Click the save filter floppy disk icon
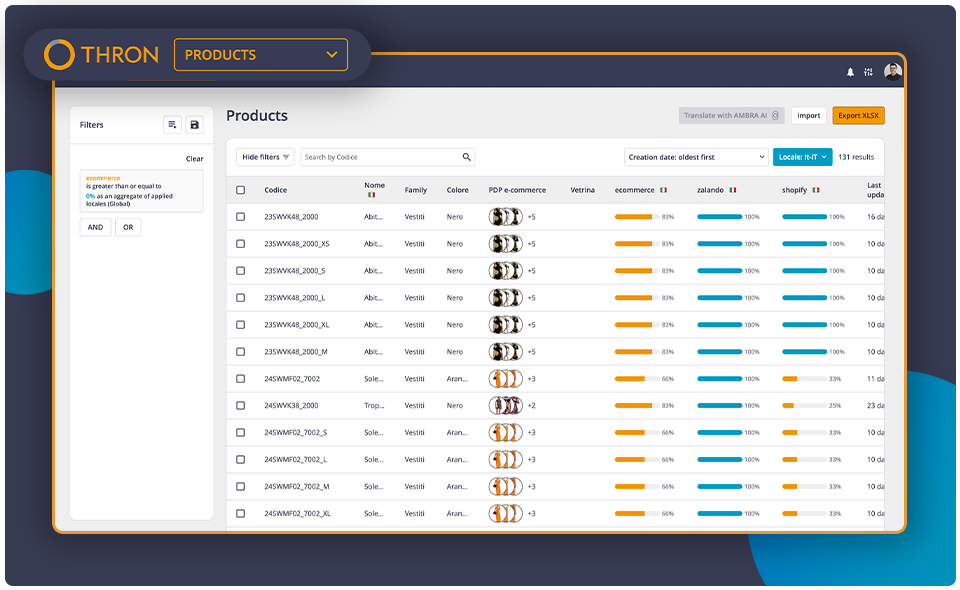This screenshot has height=590, width=960. tap(194, 125)
